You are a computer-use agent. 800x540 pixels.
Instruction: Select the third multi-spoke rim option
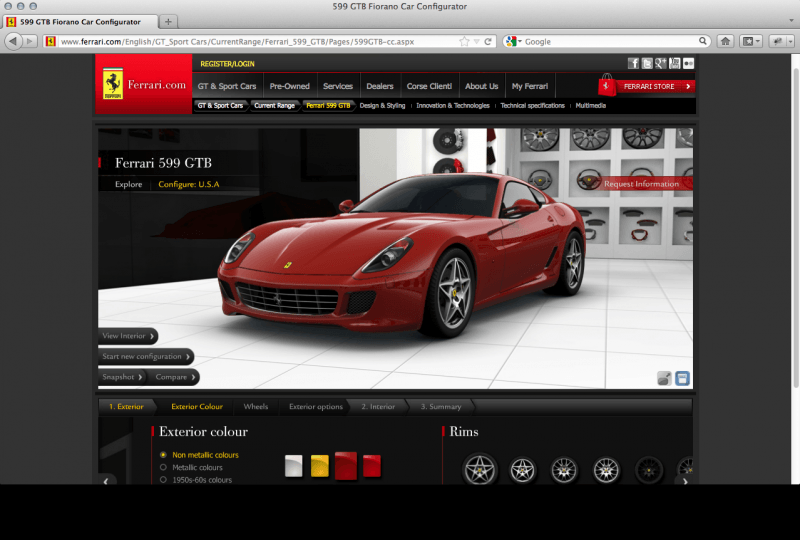pos(564,470)
